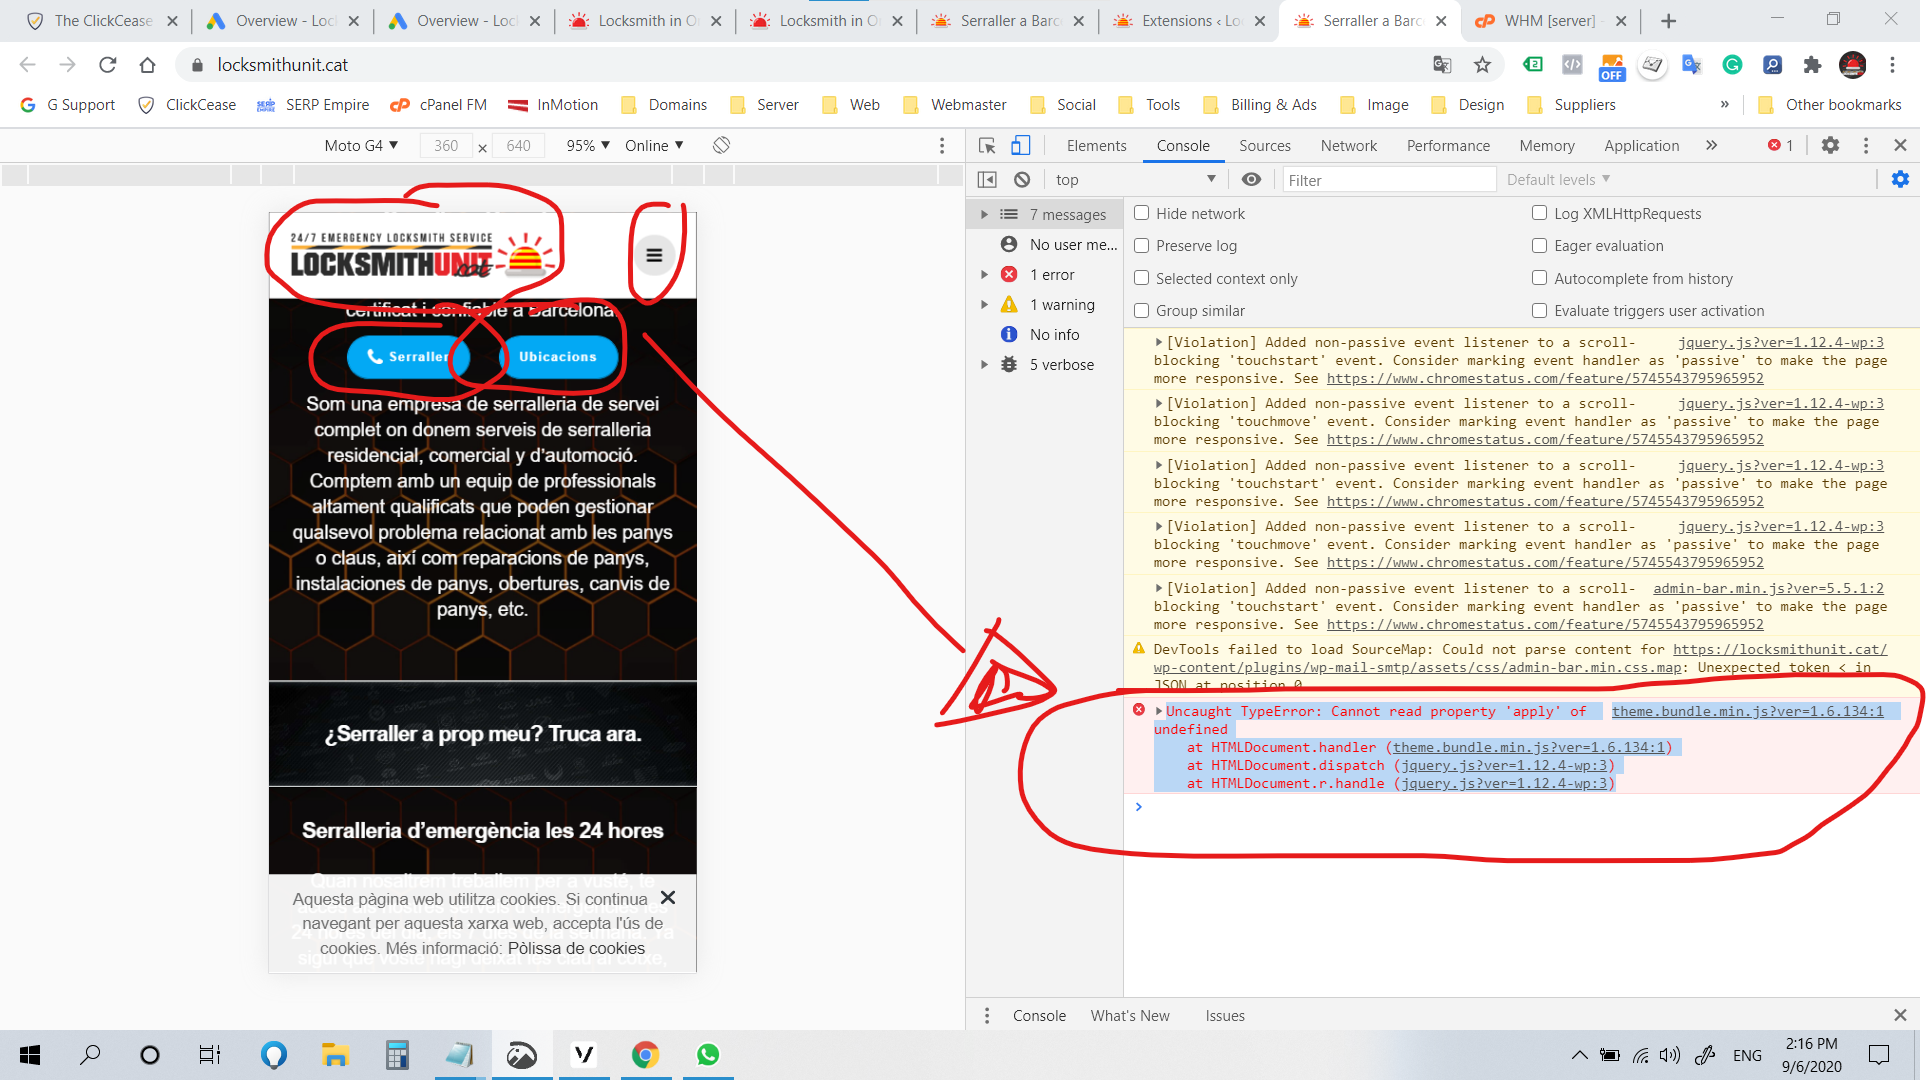
Task: Open Chrome three-dot menu
Action: [1892, 65]
